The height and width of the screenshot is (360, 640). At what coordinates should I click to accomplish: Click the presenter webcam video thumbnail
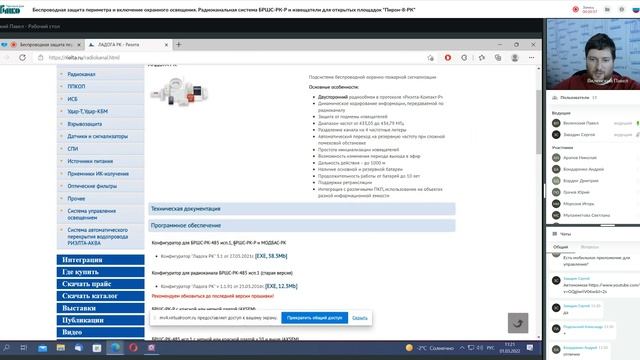click(593, 54)
